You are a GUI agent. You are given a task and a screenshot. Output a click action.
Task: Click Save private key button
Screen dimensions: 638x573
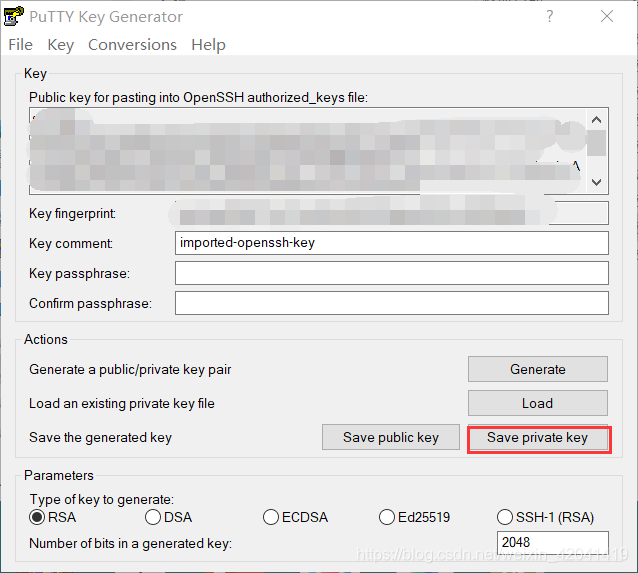[537, 437]
